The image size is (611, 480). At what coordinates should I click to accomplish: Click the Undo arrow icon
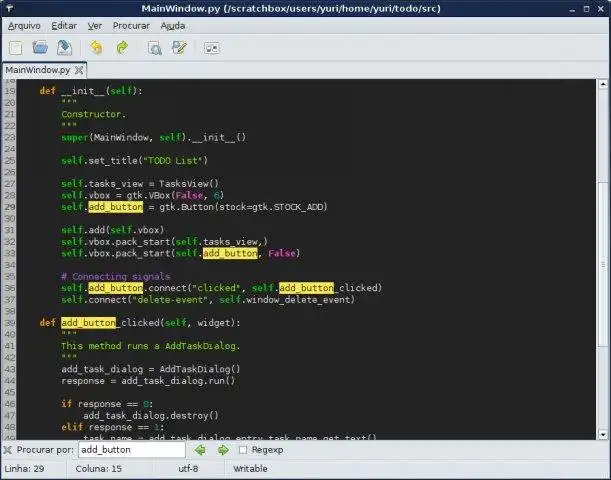point(96,47)
